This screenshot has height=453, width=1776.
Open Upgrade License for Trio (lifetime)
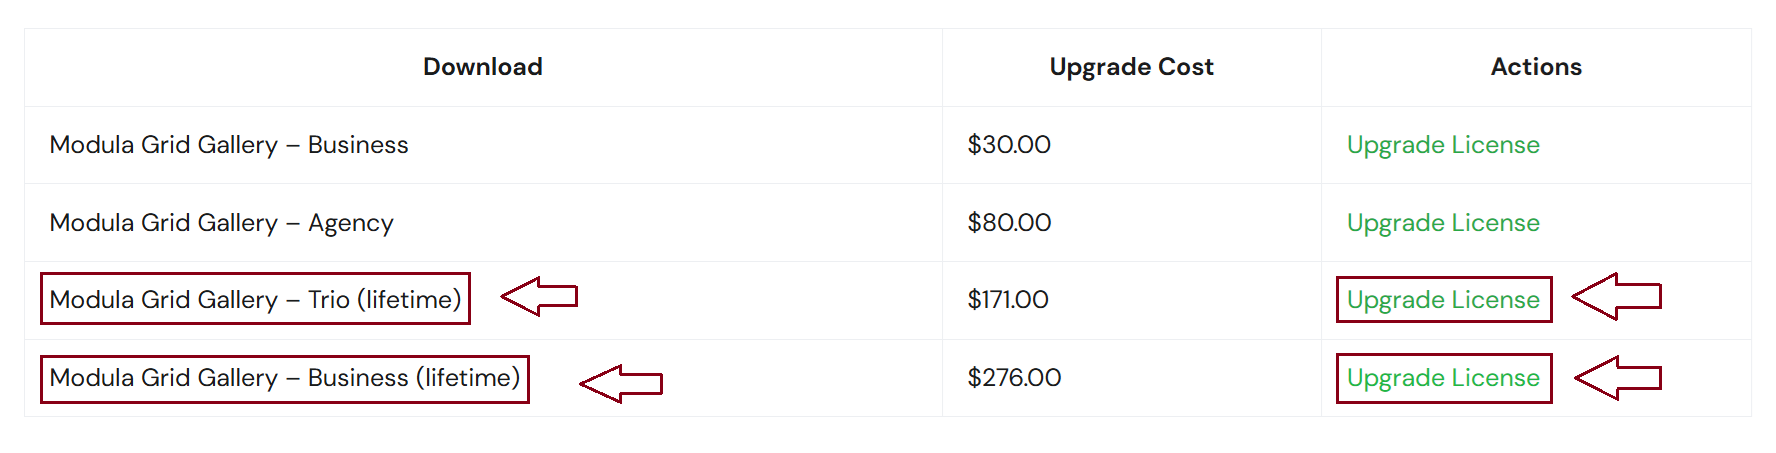click(1442, 300)
